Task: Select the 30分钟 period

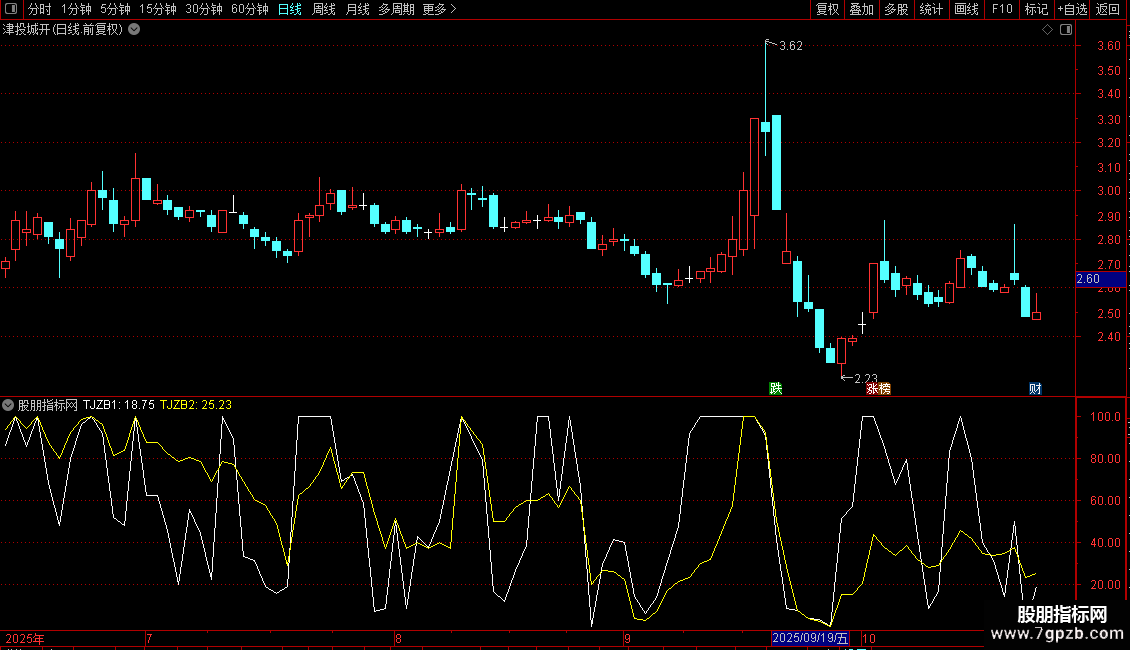Action: pos(204,9)
